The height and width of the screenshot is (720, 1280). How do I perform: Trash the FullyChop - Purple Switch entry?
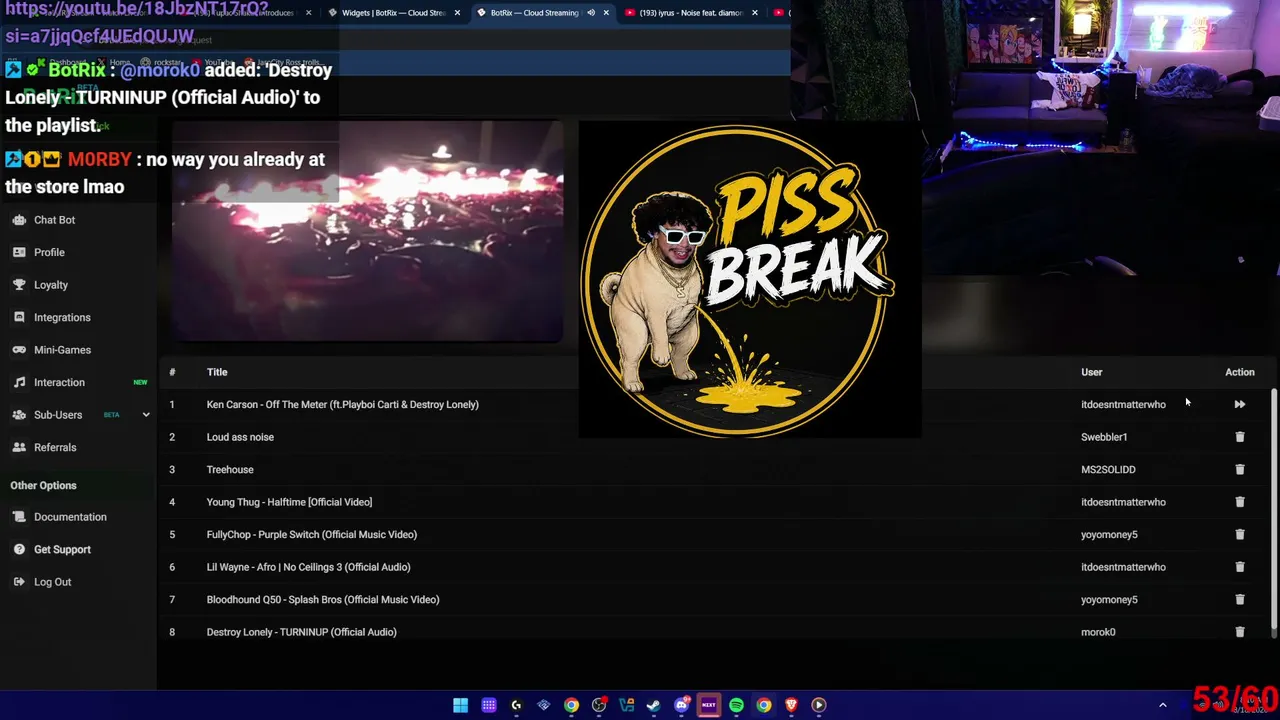[x=1239, y=534]
